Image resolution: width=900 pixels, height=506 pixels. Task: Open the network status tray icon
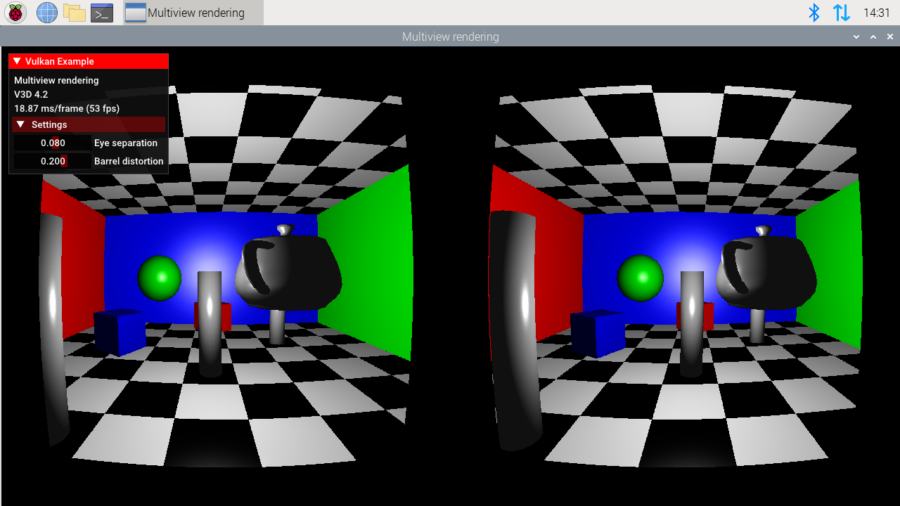[841, 13]
